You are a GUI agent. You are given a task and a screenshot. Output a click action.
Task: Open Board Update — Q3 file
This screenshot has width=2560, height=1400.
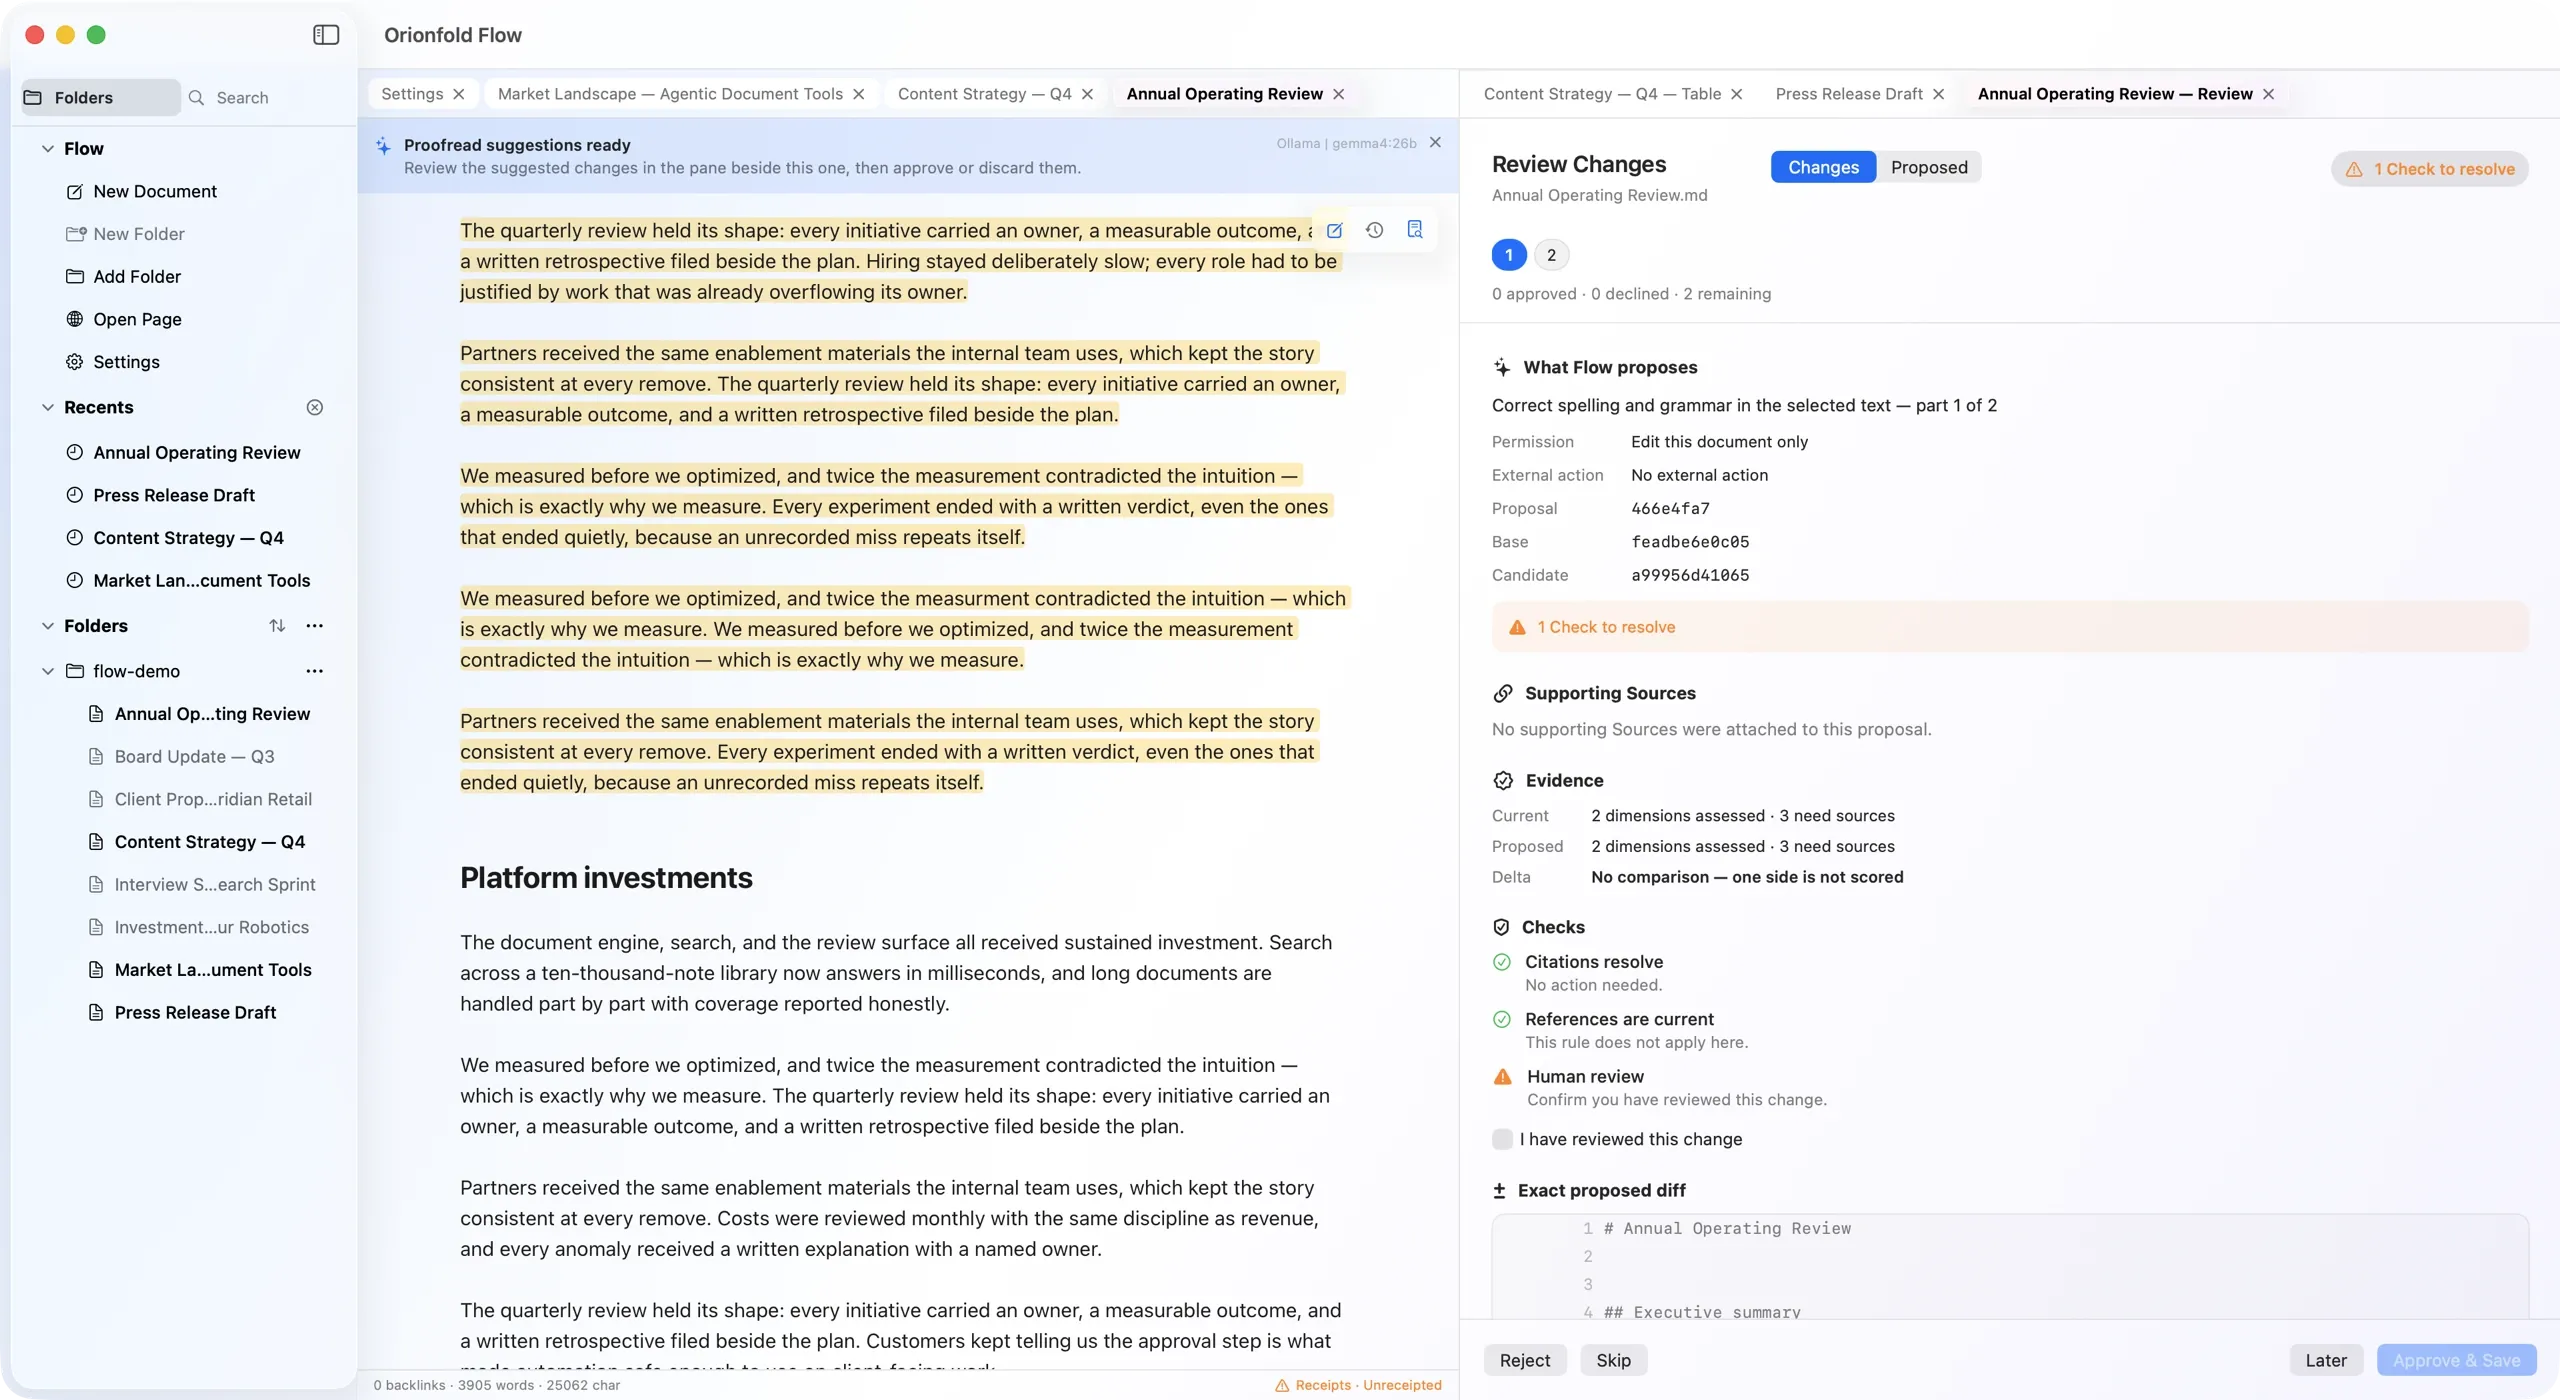click(x=194, y=757)
